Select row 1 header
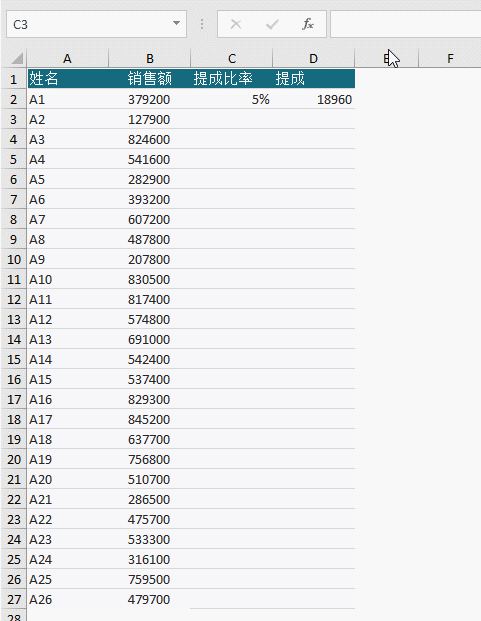The width and height of the screenshot is (481, 621). (x=13, y=79)
